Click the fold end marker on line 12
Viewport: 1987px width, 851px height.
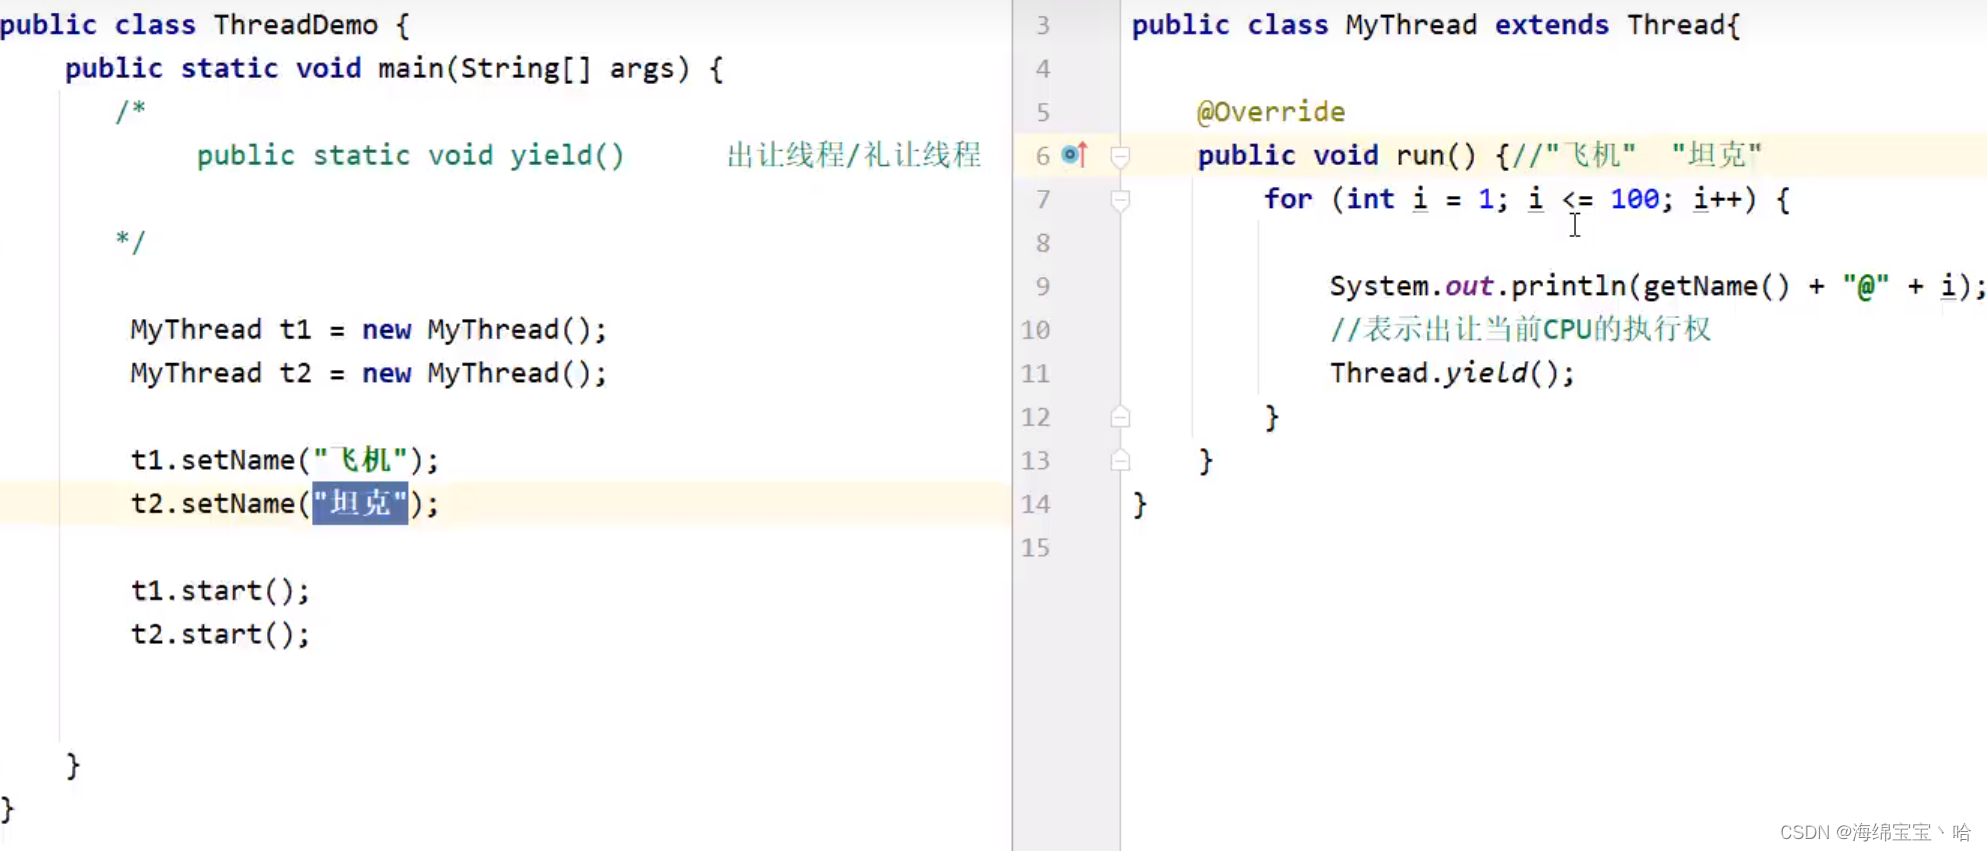click(x=1120, y=417)
